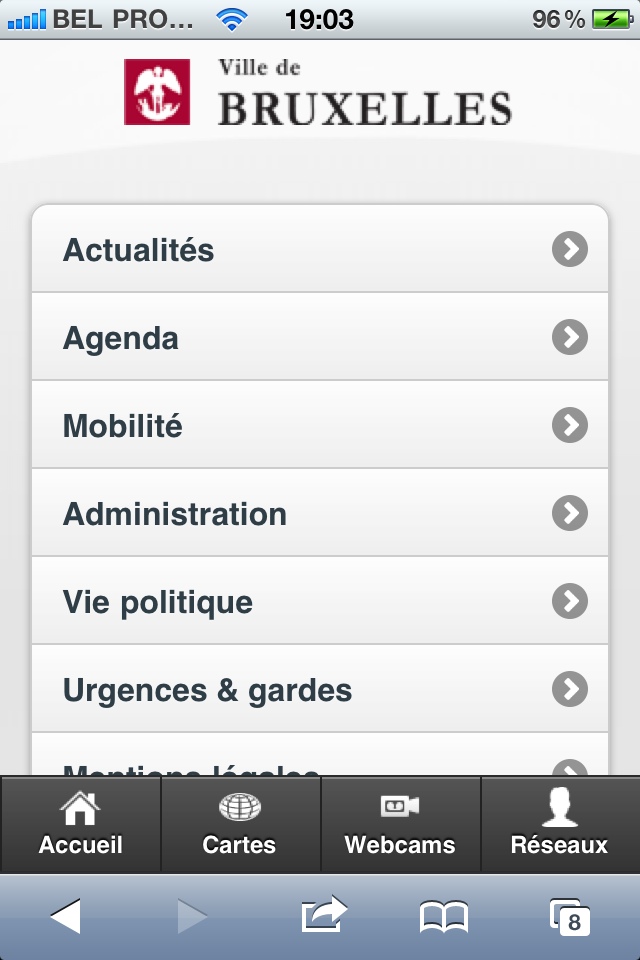Tap the Accueil home icon
This screenshot has height=960, width=640.
point(80,808)
